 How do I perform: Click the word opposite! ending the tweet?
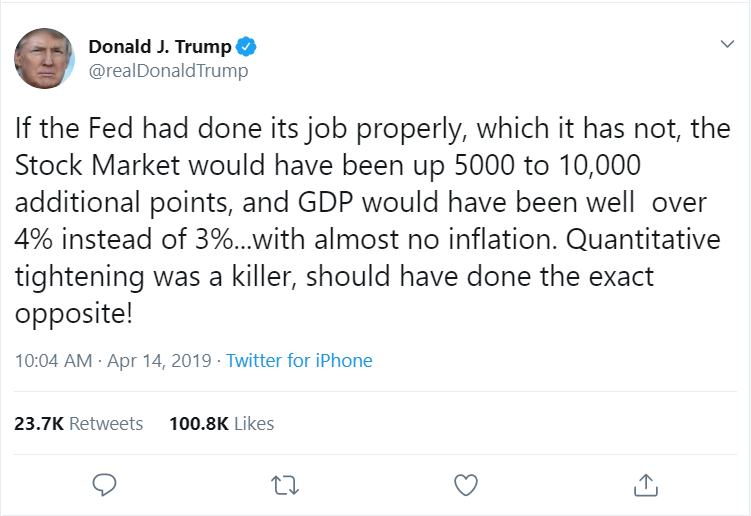(x=74, y=314)
